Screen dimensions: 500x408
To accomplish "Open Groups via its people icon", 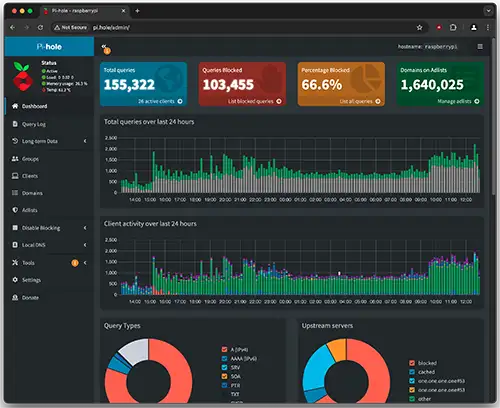I will 15,159.
